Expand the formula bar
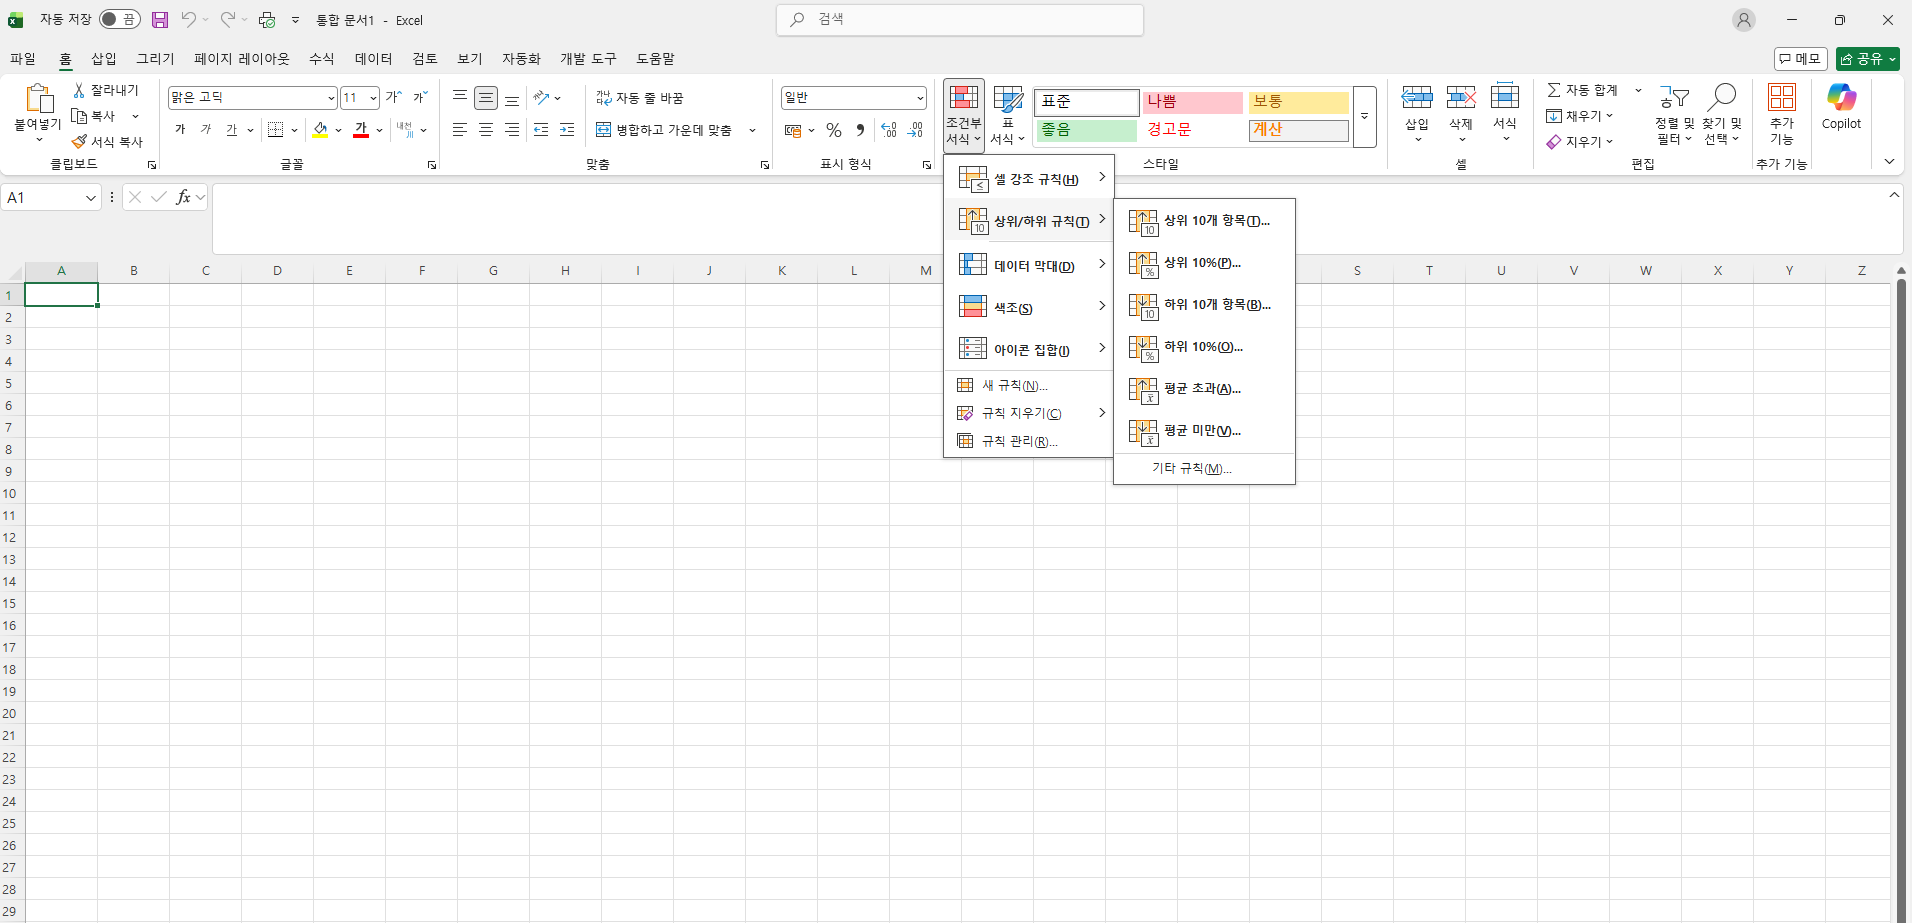The image size is (1912, 923). [x=1893, y=195]
